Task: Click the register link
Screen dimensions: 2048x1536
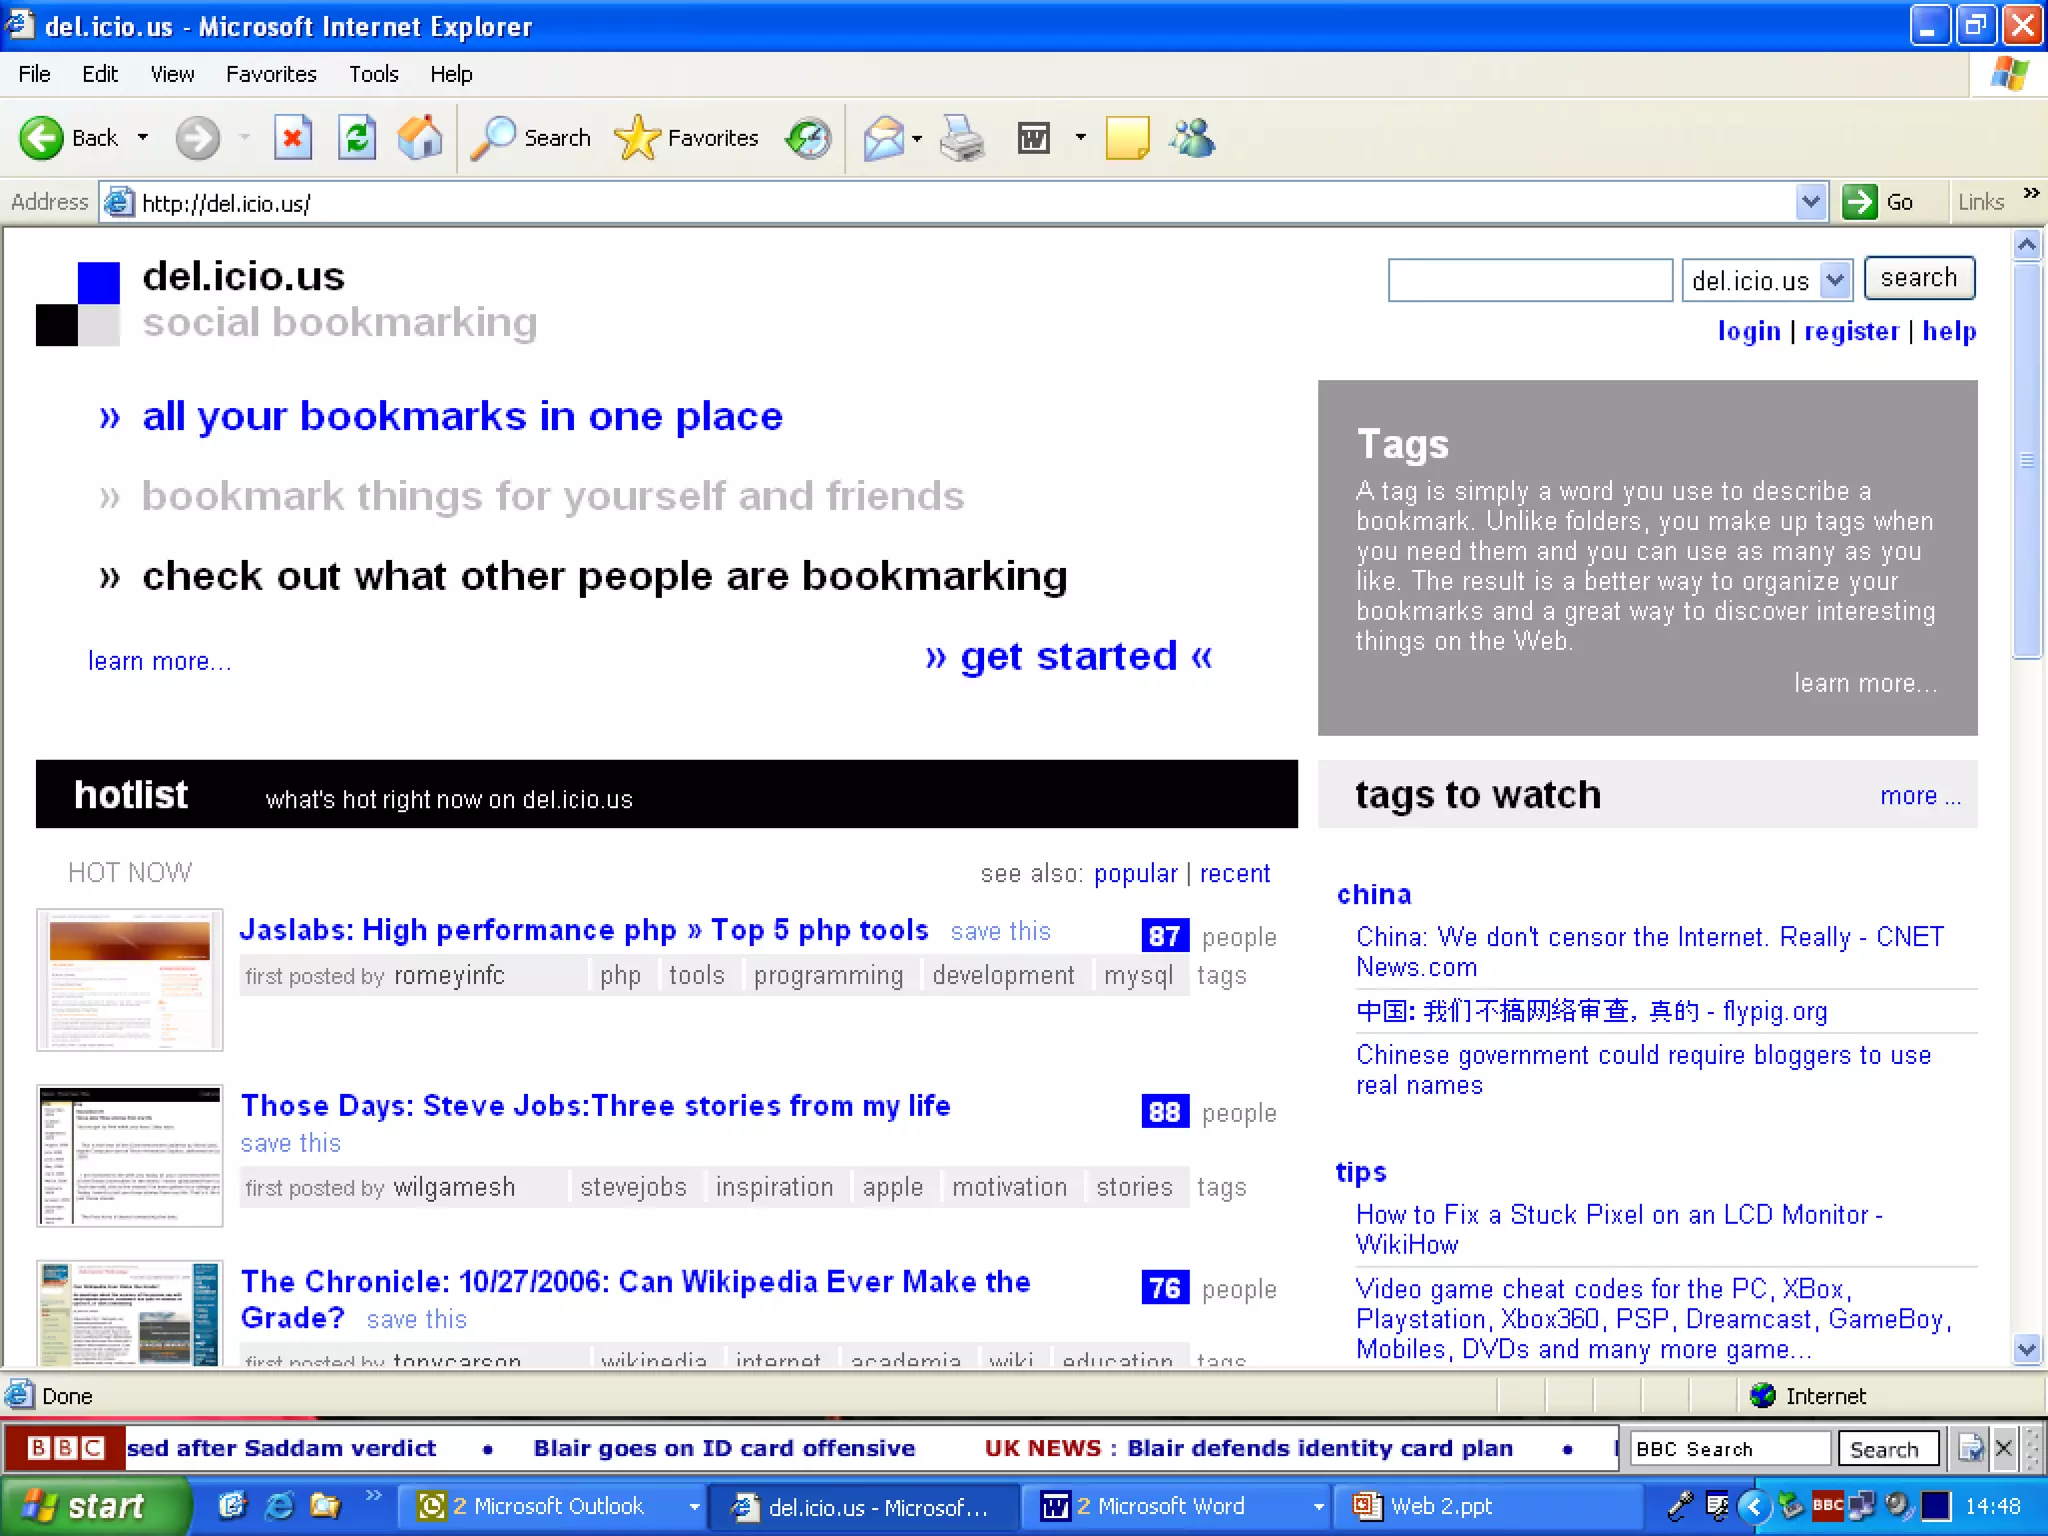Action: pos(1851,331)
